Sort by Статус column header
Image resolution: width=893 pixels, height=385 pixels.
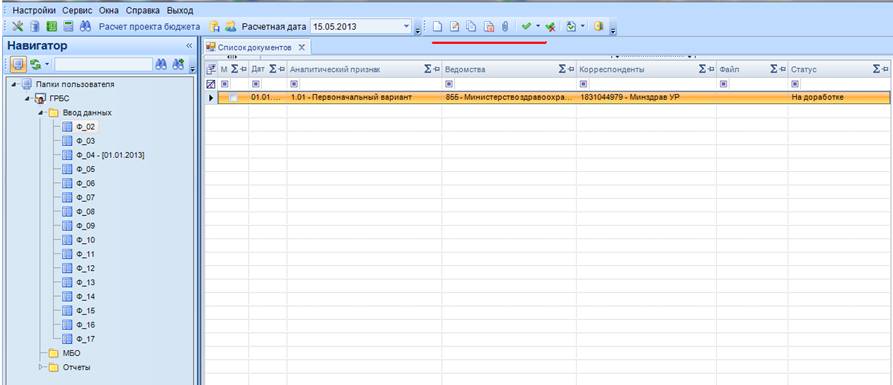pyautogui.click(x=804, y=69)
